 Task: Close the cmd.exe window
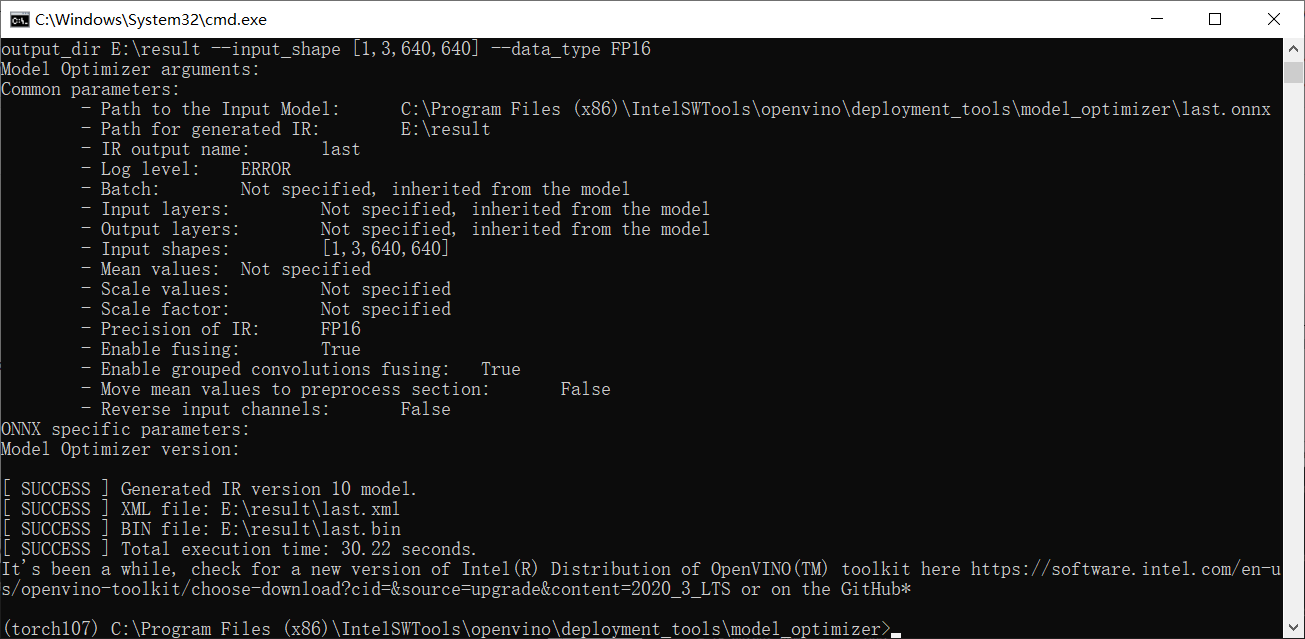(1272, 19)
